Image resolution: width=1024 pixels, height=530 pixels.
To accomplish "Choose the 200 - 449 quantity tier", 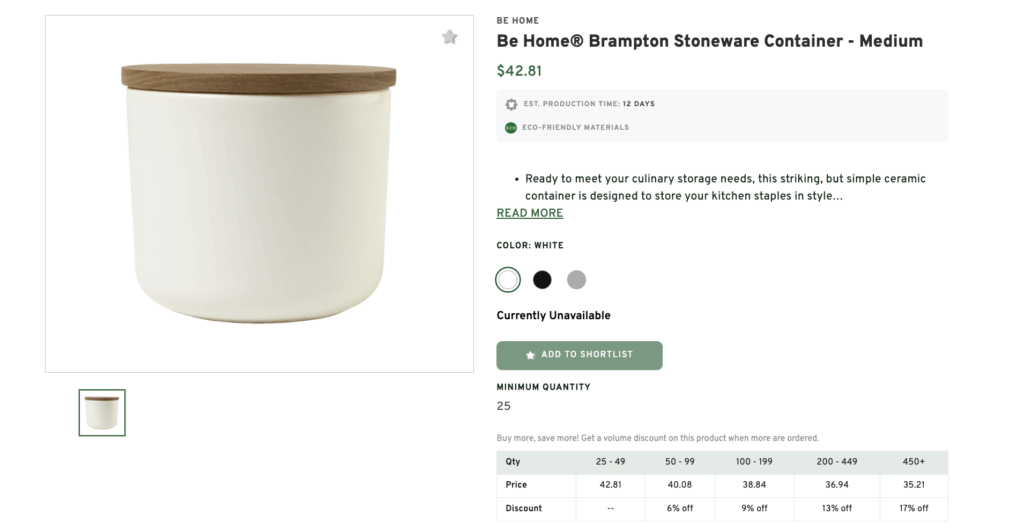I will coord(837,462).
